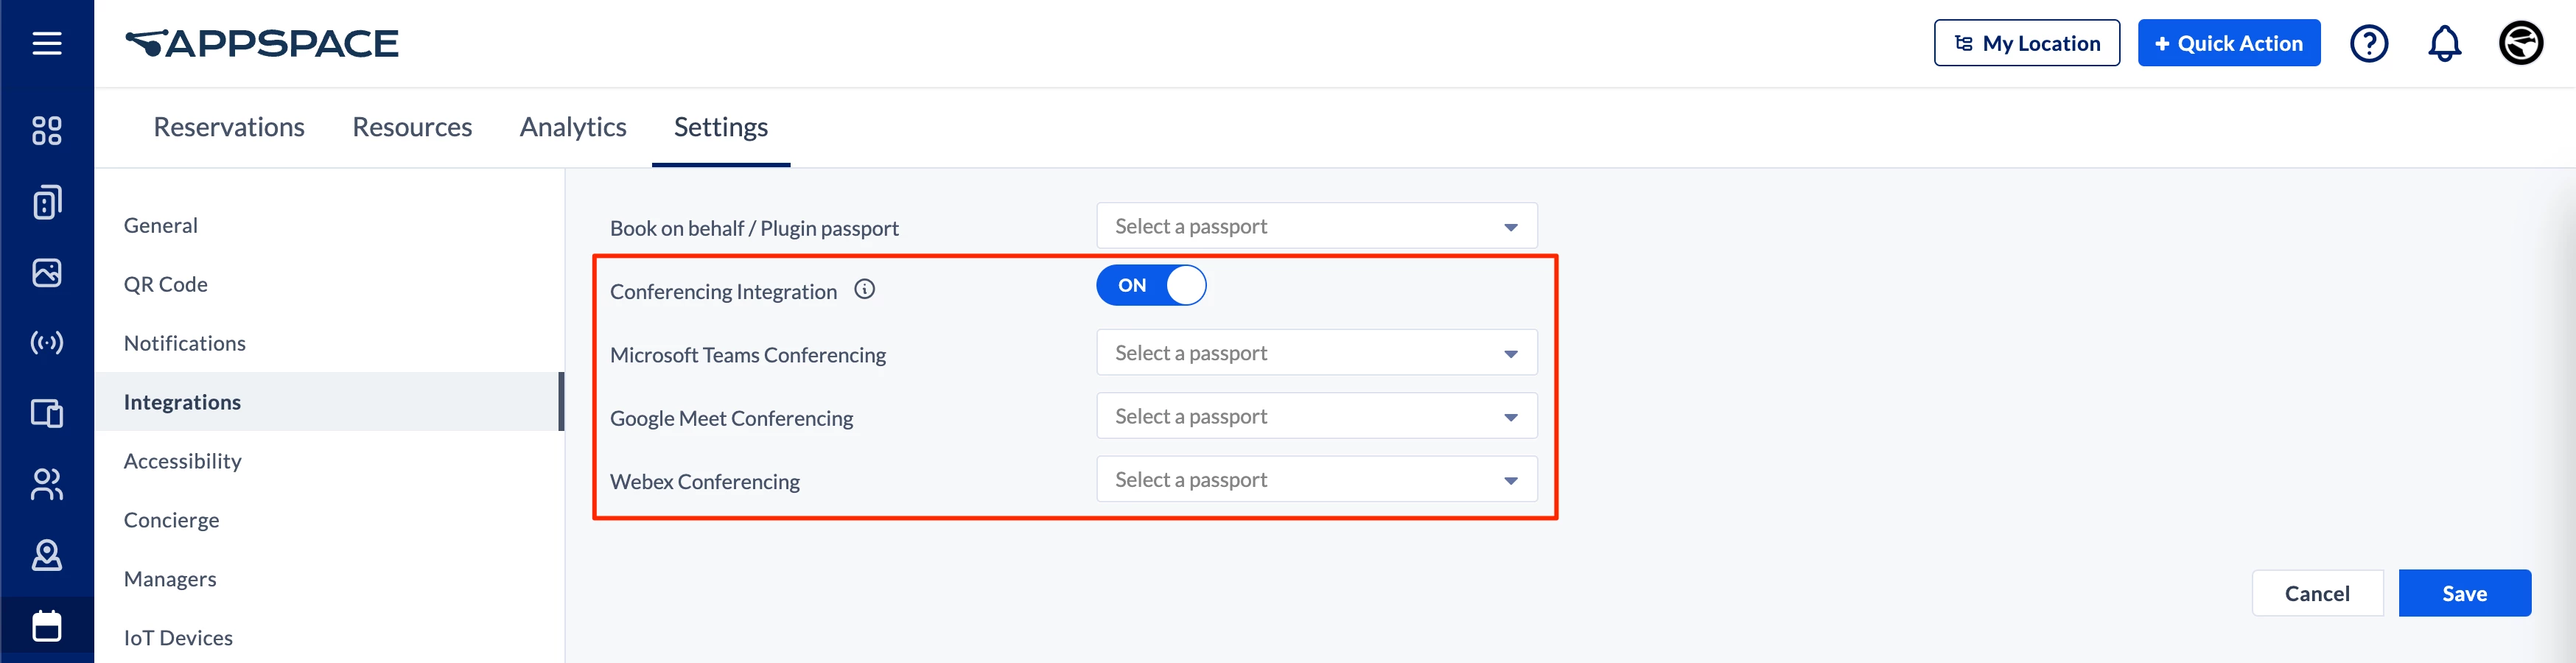
Task: Click the Quick Action button
Action: click(2228, 43)
